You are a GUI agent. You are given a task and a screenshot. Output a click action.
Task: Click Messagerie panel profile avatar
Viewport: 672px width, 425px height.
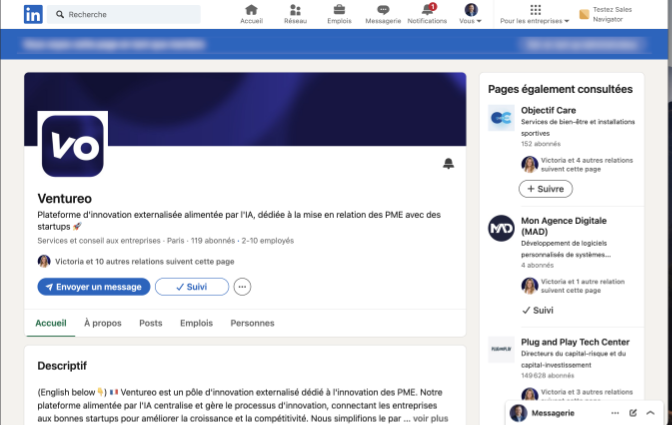coord(518,413)
